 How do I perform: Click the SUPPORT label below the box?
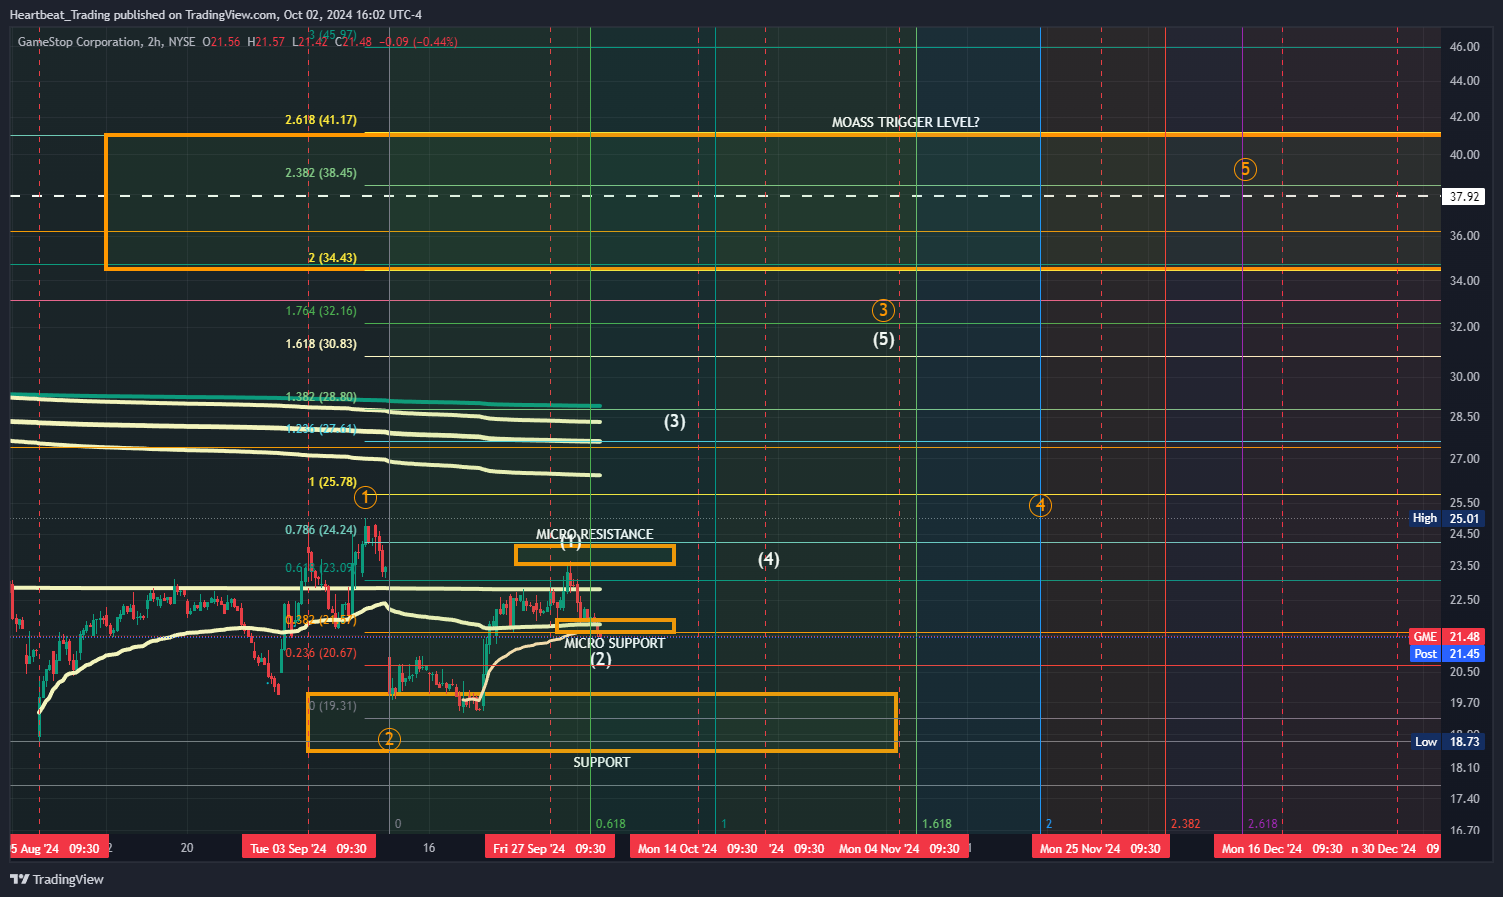tap(601, 762)
